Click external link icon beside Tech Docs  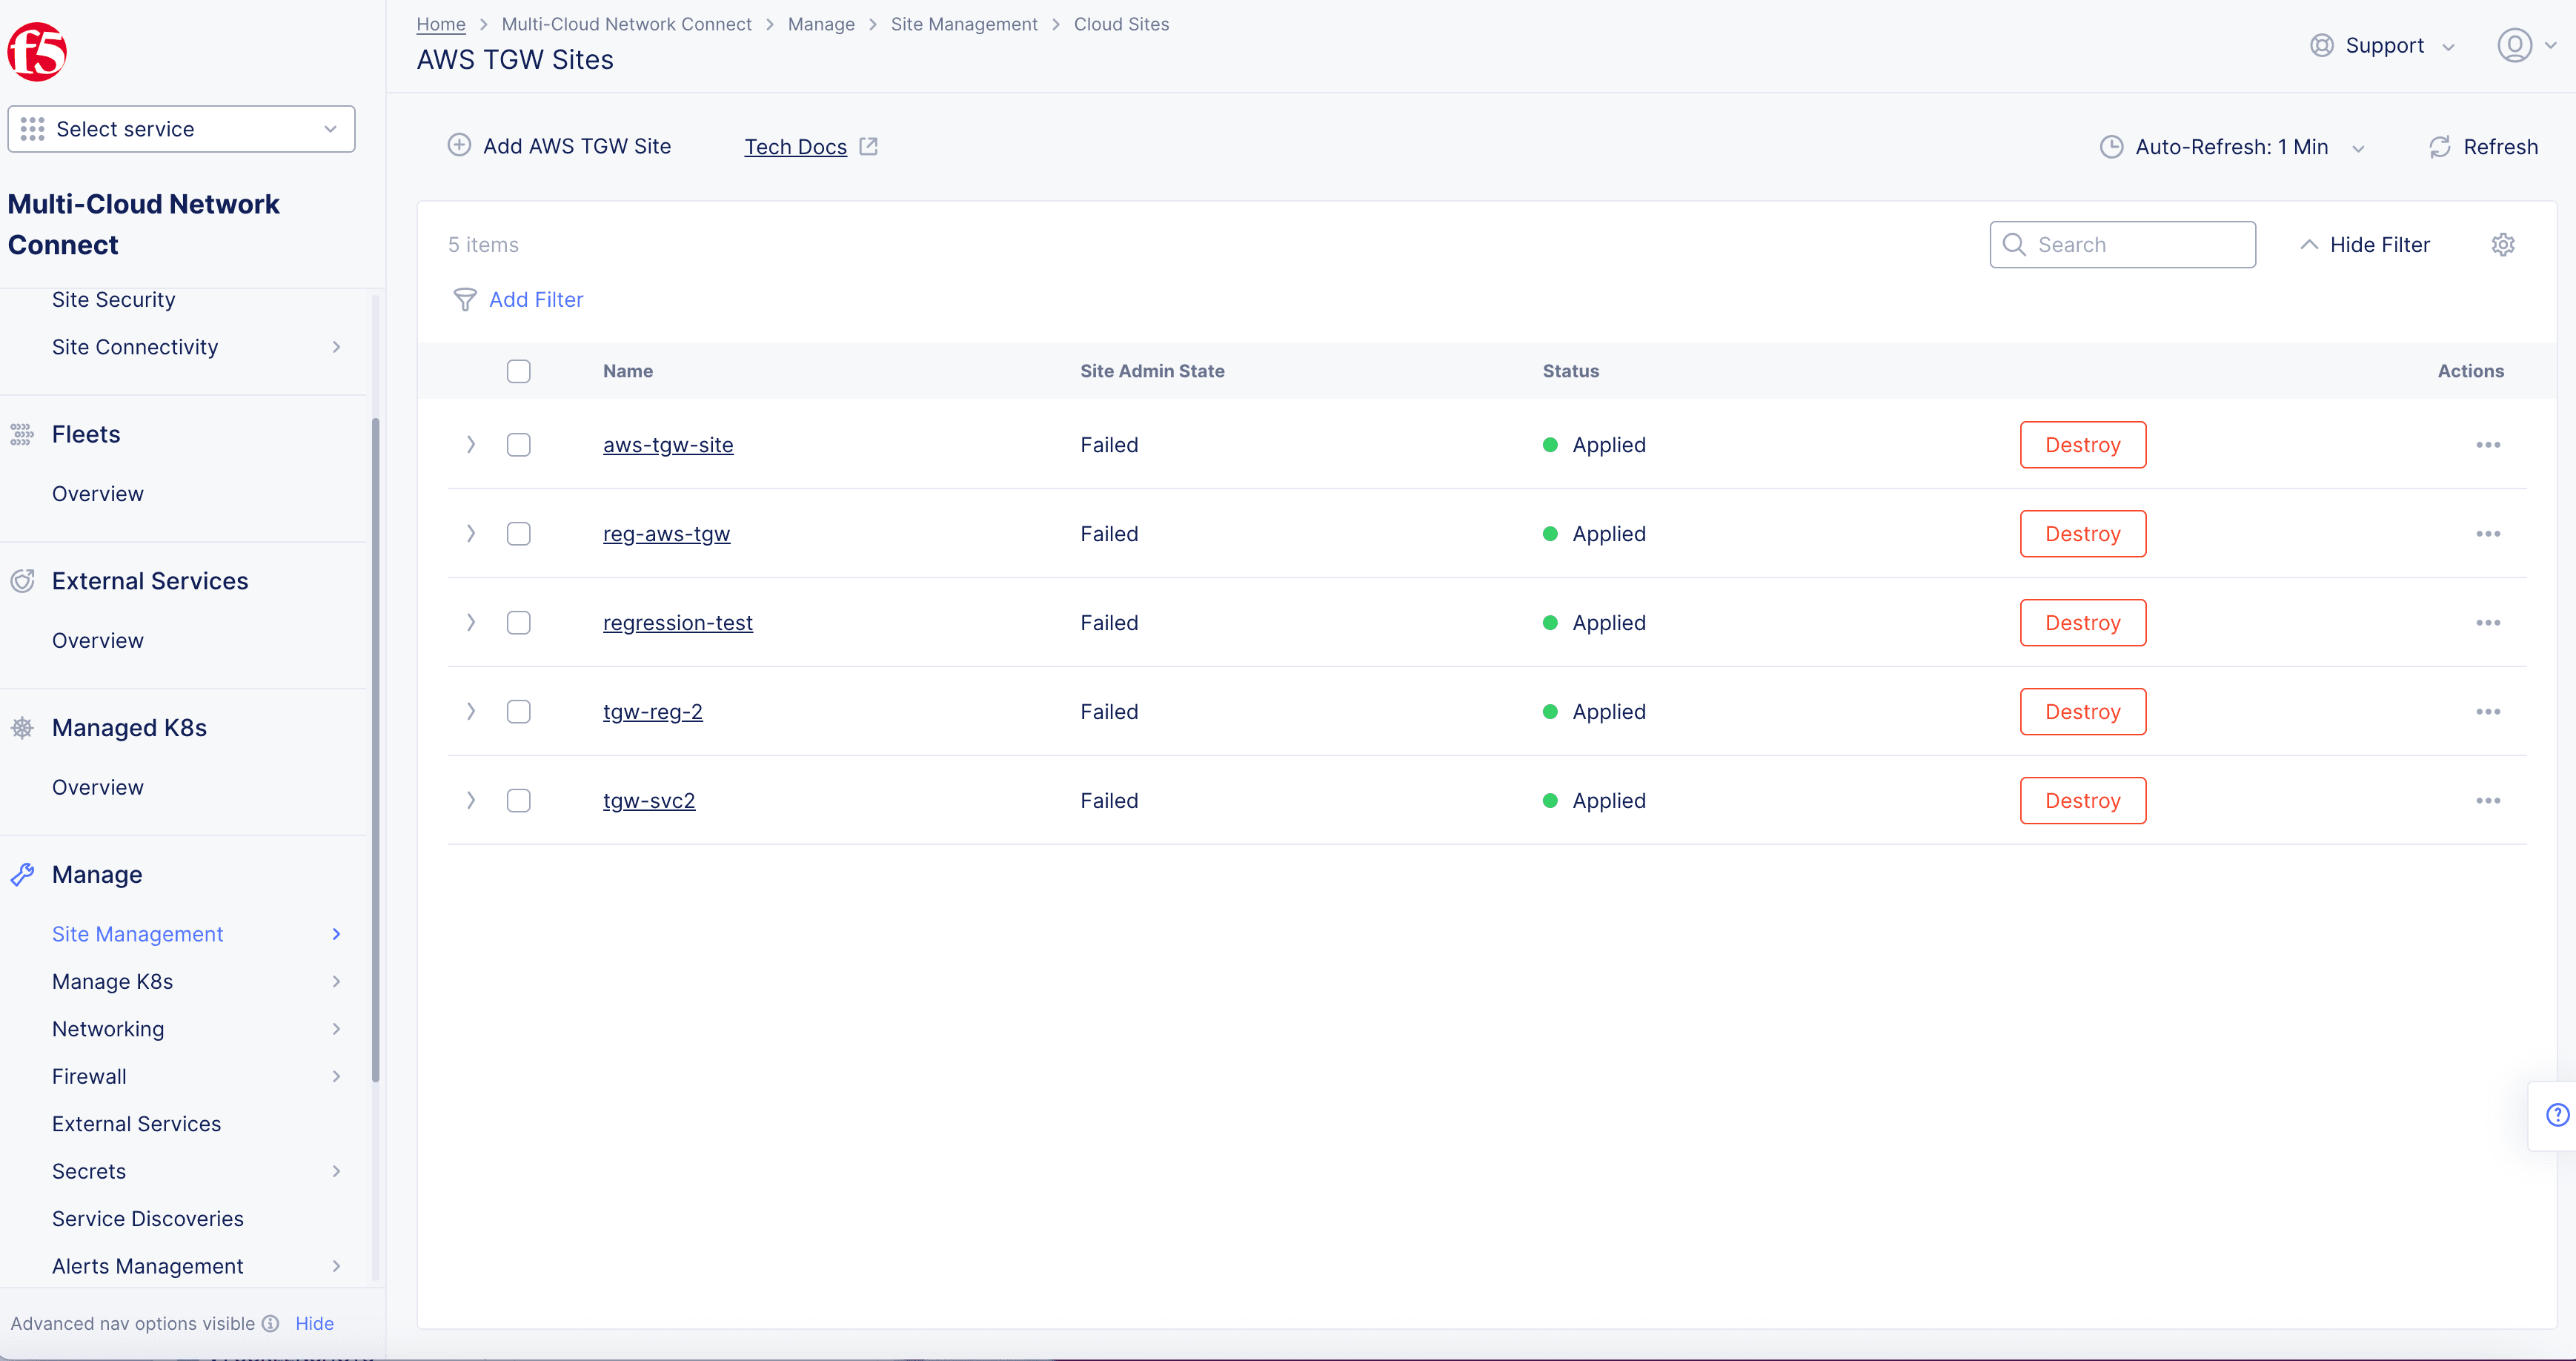[x=868, y=146]
